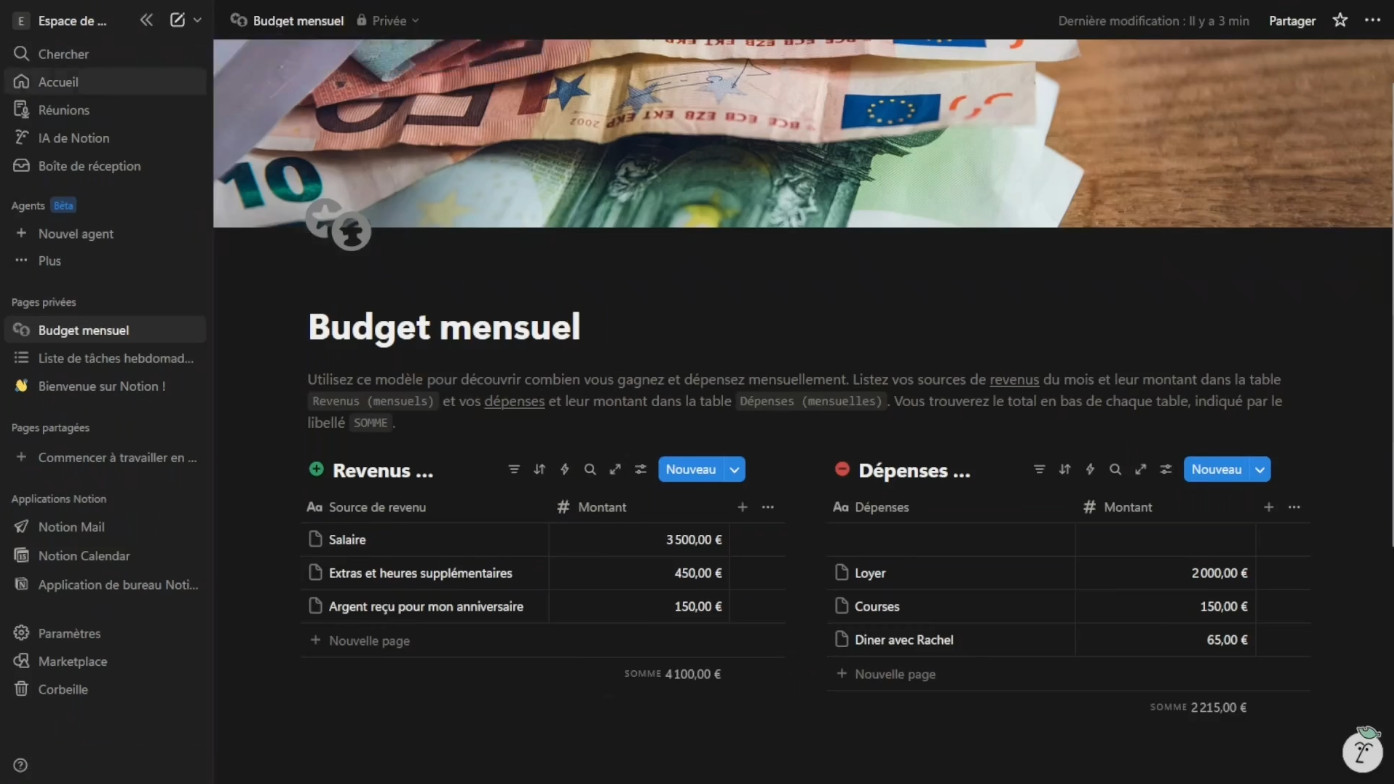Image resolution: width=1394 pixels, height=784 pixels.
Task: Follow the dépenses link in description
Action: point(514,401)
